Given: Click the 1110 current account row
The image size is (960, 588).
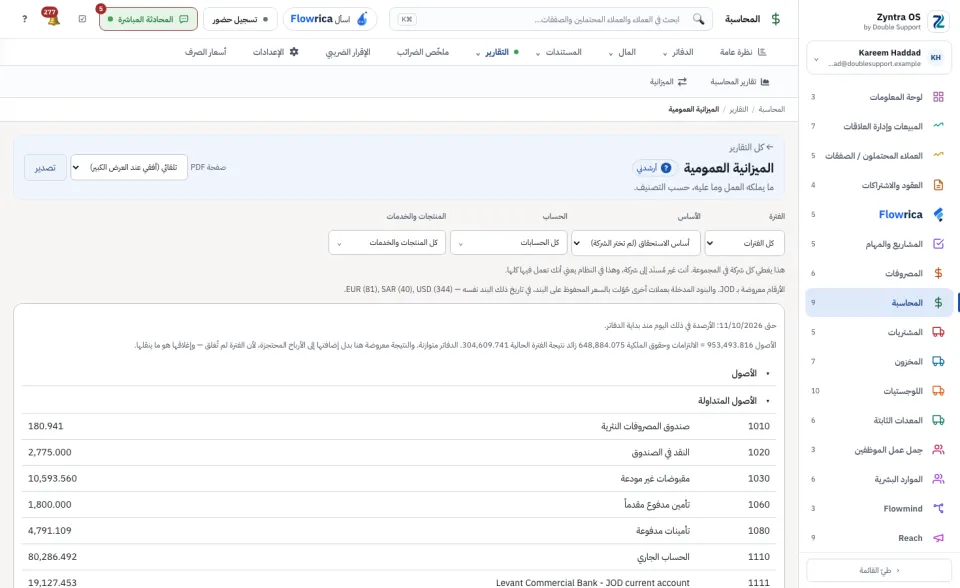Looking at the screenshot, I should (399, 557).
